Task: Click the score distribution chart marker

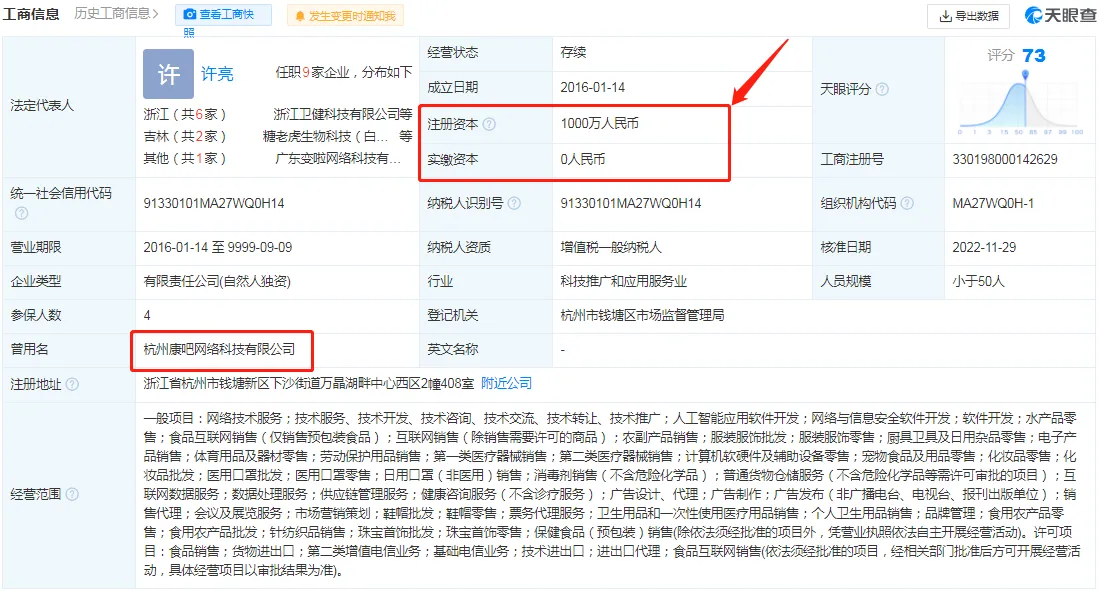Action: [x=1025, y=74]
